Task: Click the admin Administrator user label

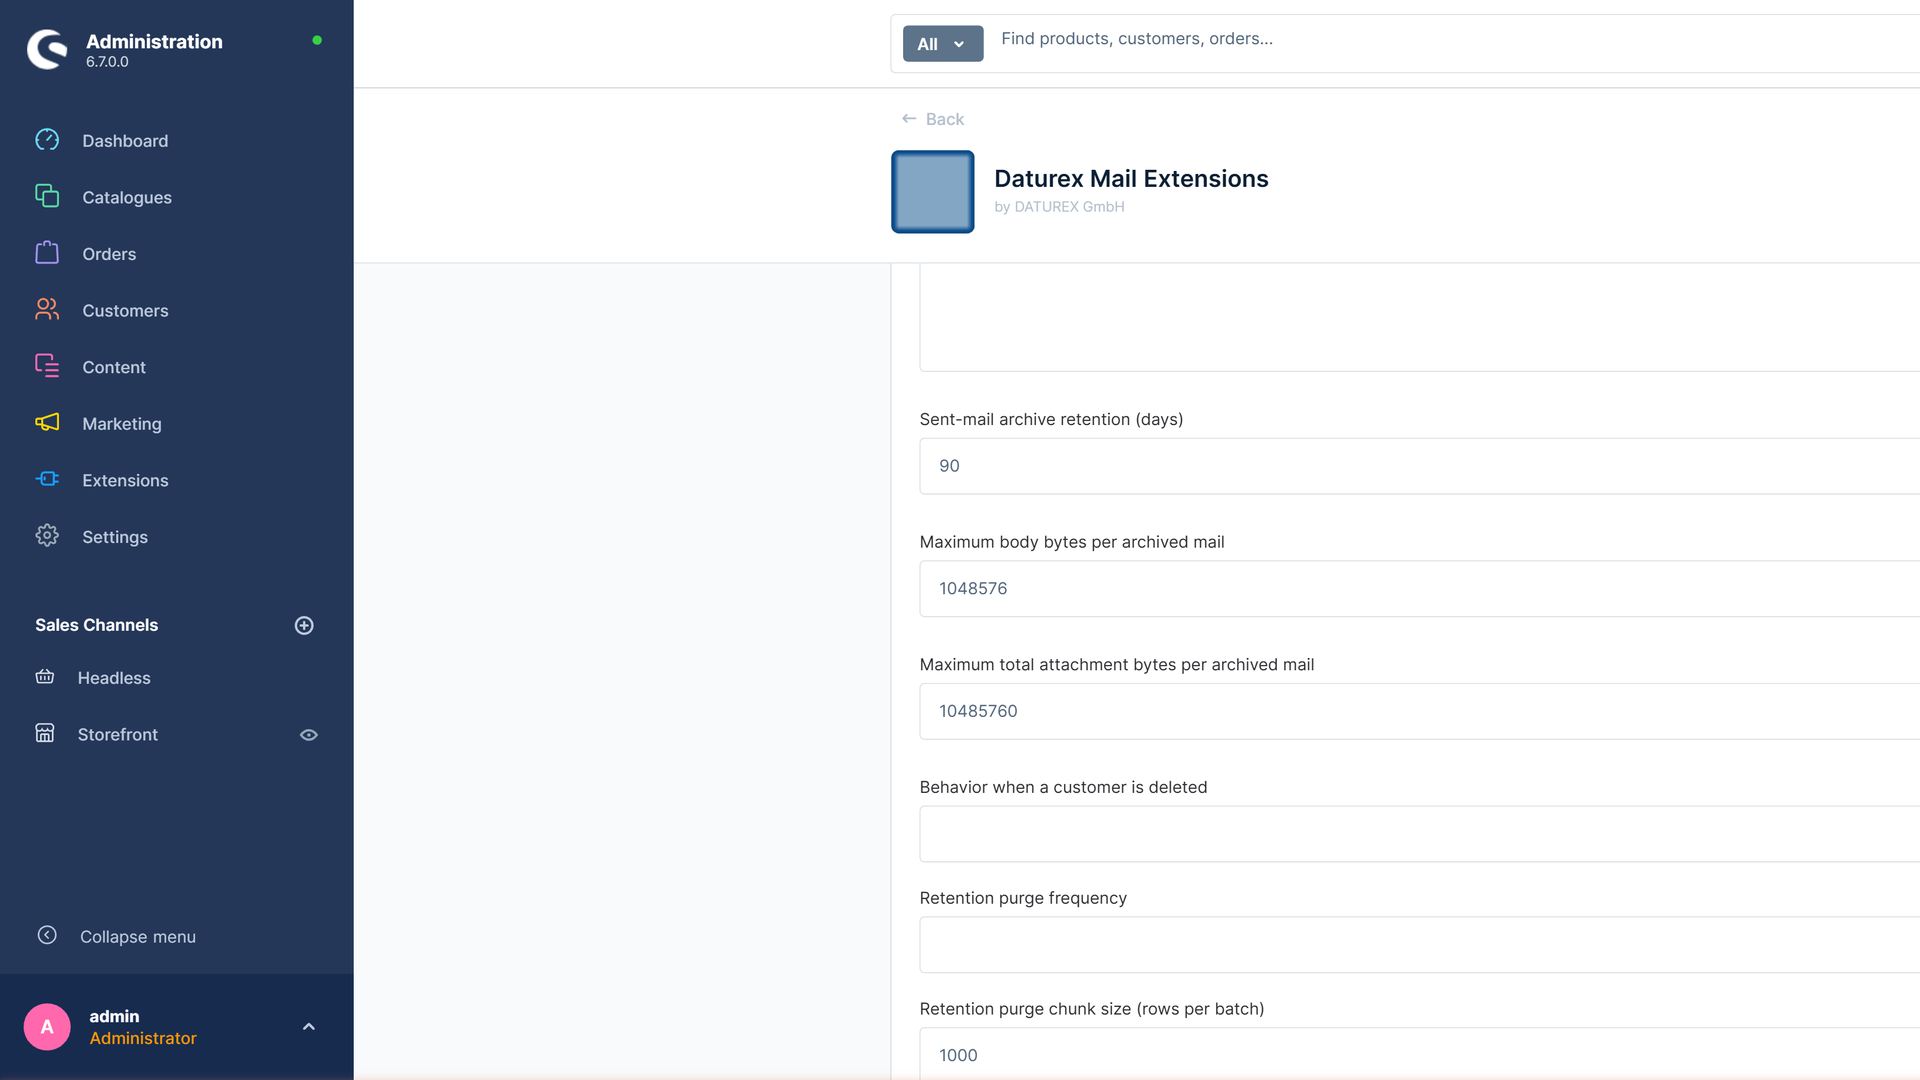Action: coord(143,1027)
